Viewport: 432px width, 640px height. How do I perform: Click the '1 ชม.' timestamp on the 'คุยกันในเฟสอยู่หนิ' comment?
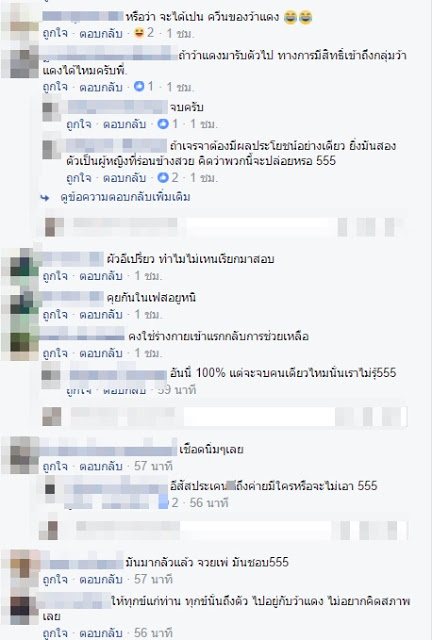[x=148, y=315]
